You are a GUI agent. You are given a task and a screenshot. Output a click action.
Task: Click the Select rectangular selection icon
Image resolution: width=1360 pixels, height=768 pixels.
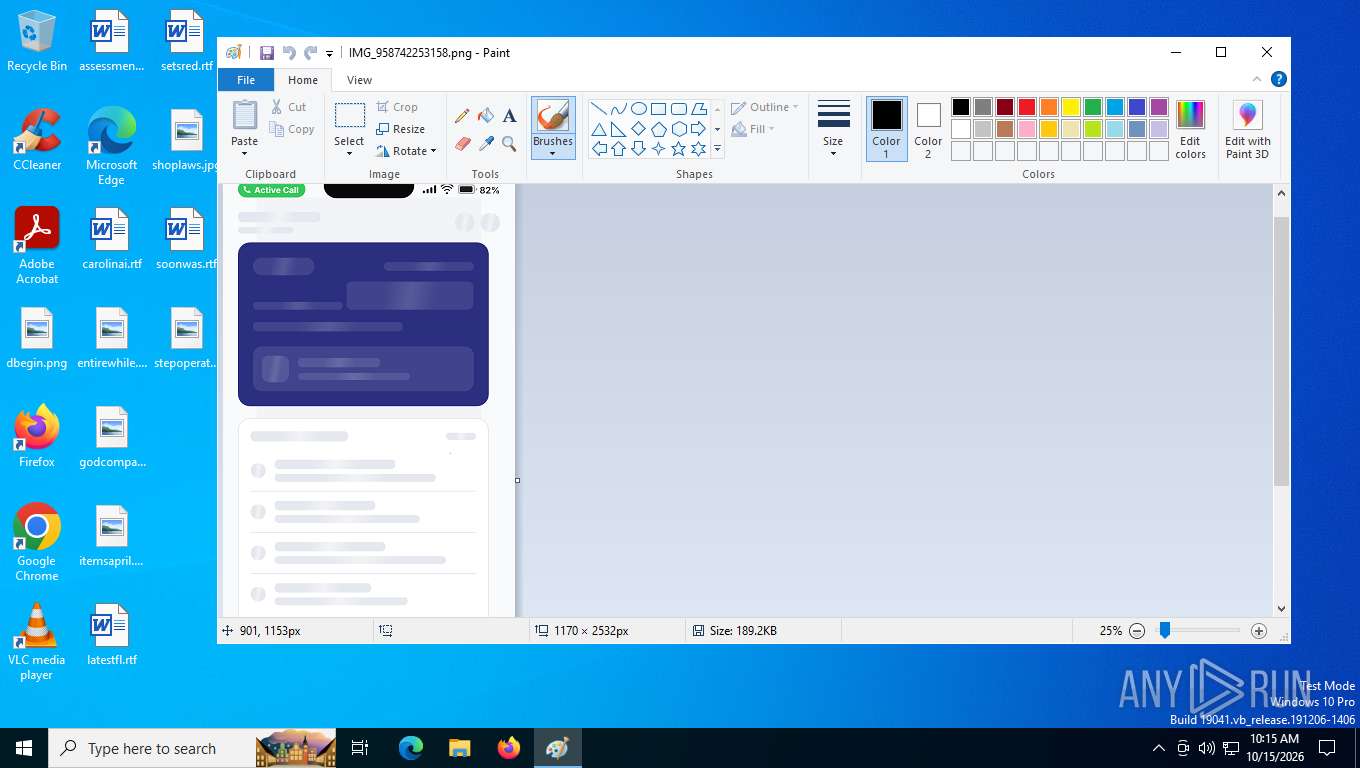pos(349,116)
